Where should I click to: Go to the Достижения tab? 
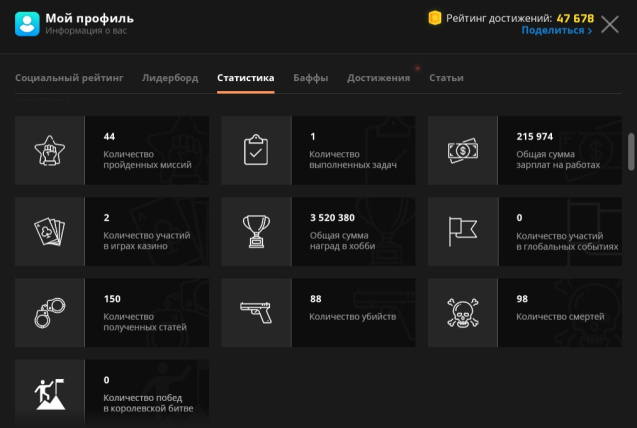point(379,78)
